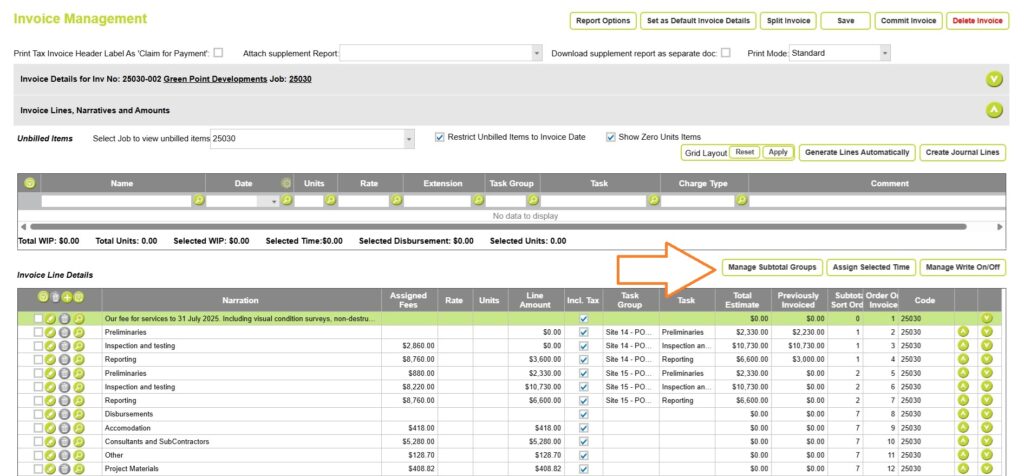Viewport: 1024px width, 476px height.
Task: Move the Other line down
Action: point(986,455)
